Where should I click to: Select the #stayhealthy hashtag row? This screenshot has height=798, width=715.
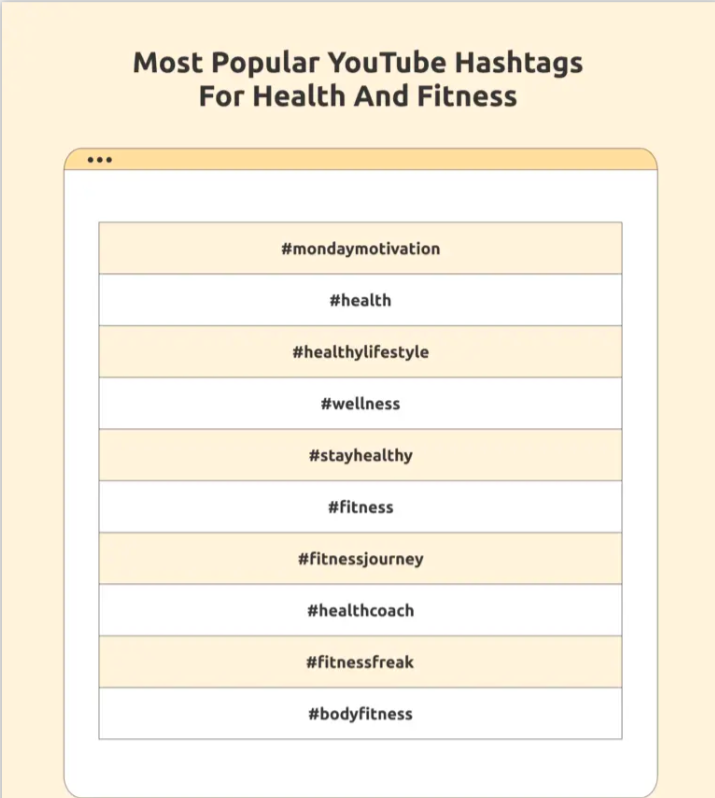click(360, 455)
